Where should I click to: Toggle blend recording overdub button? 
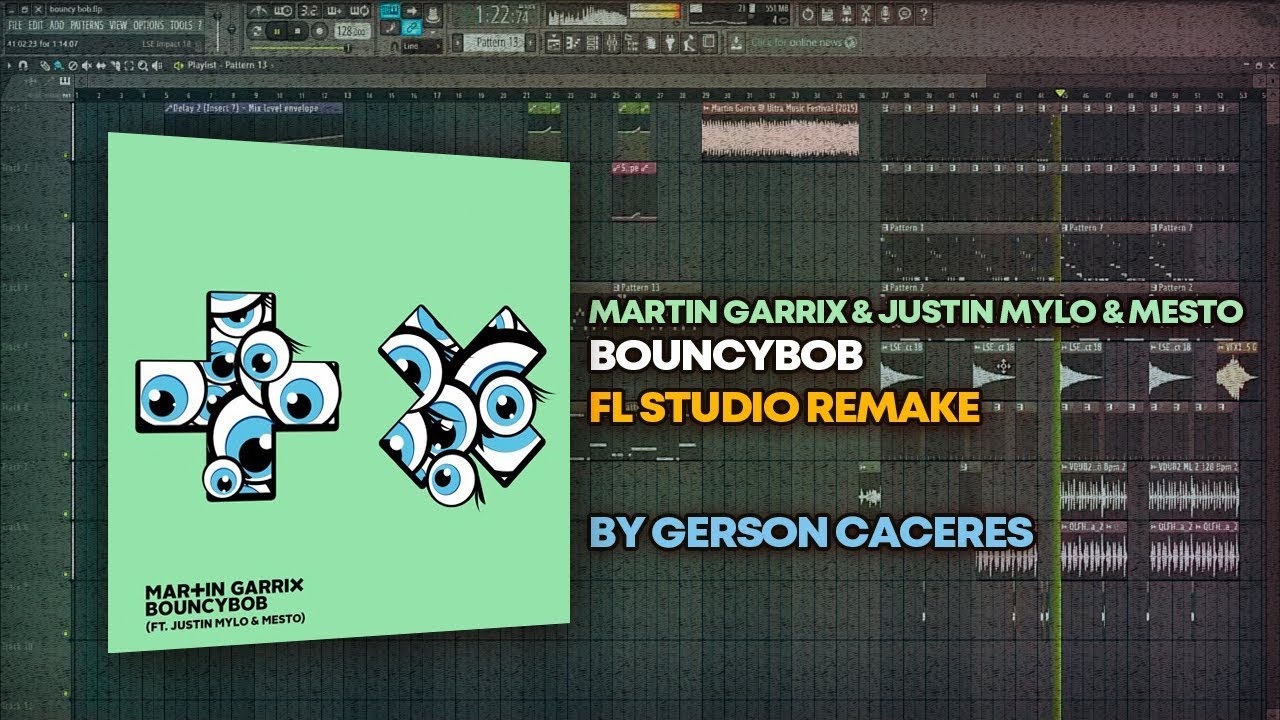[x=333, y=10]
